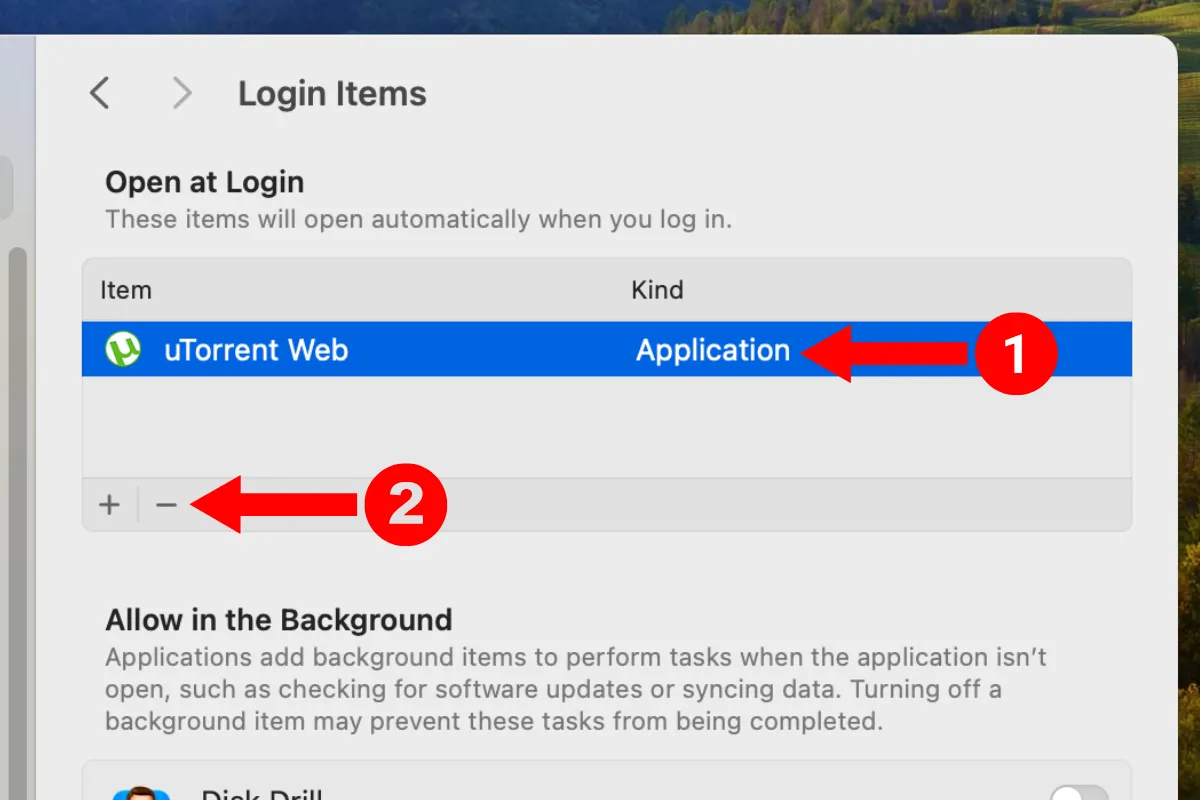
Task: Click the forward chevron arrow
Action: click(181, 94)
